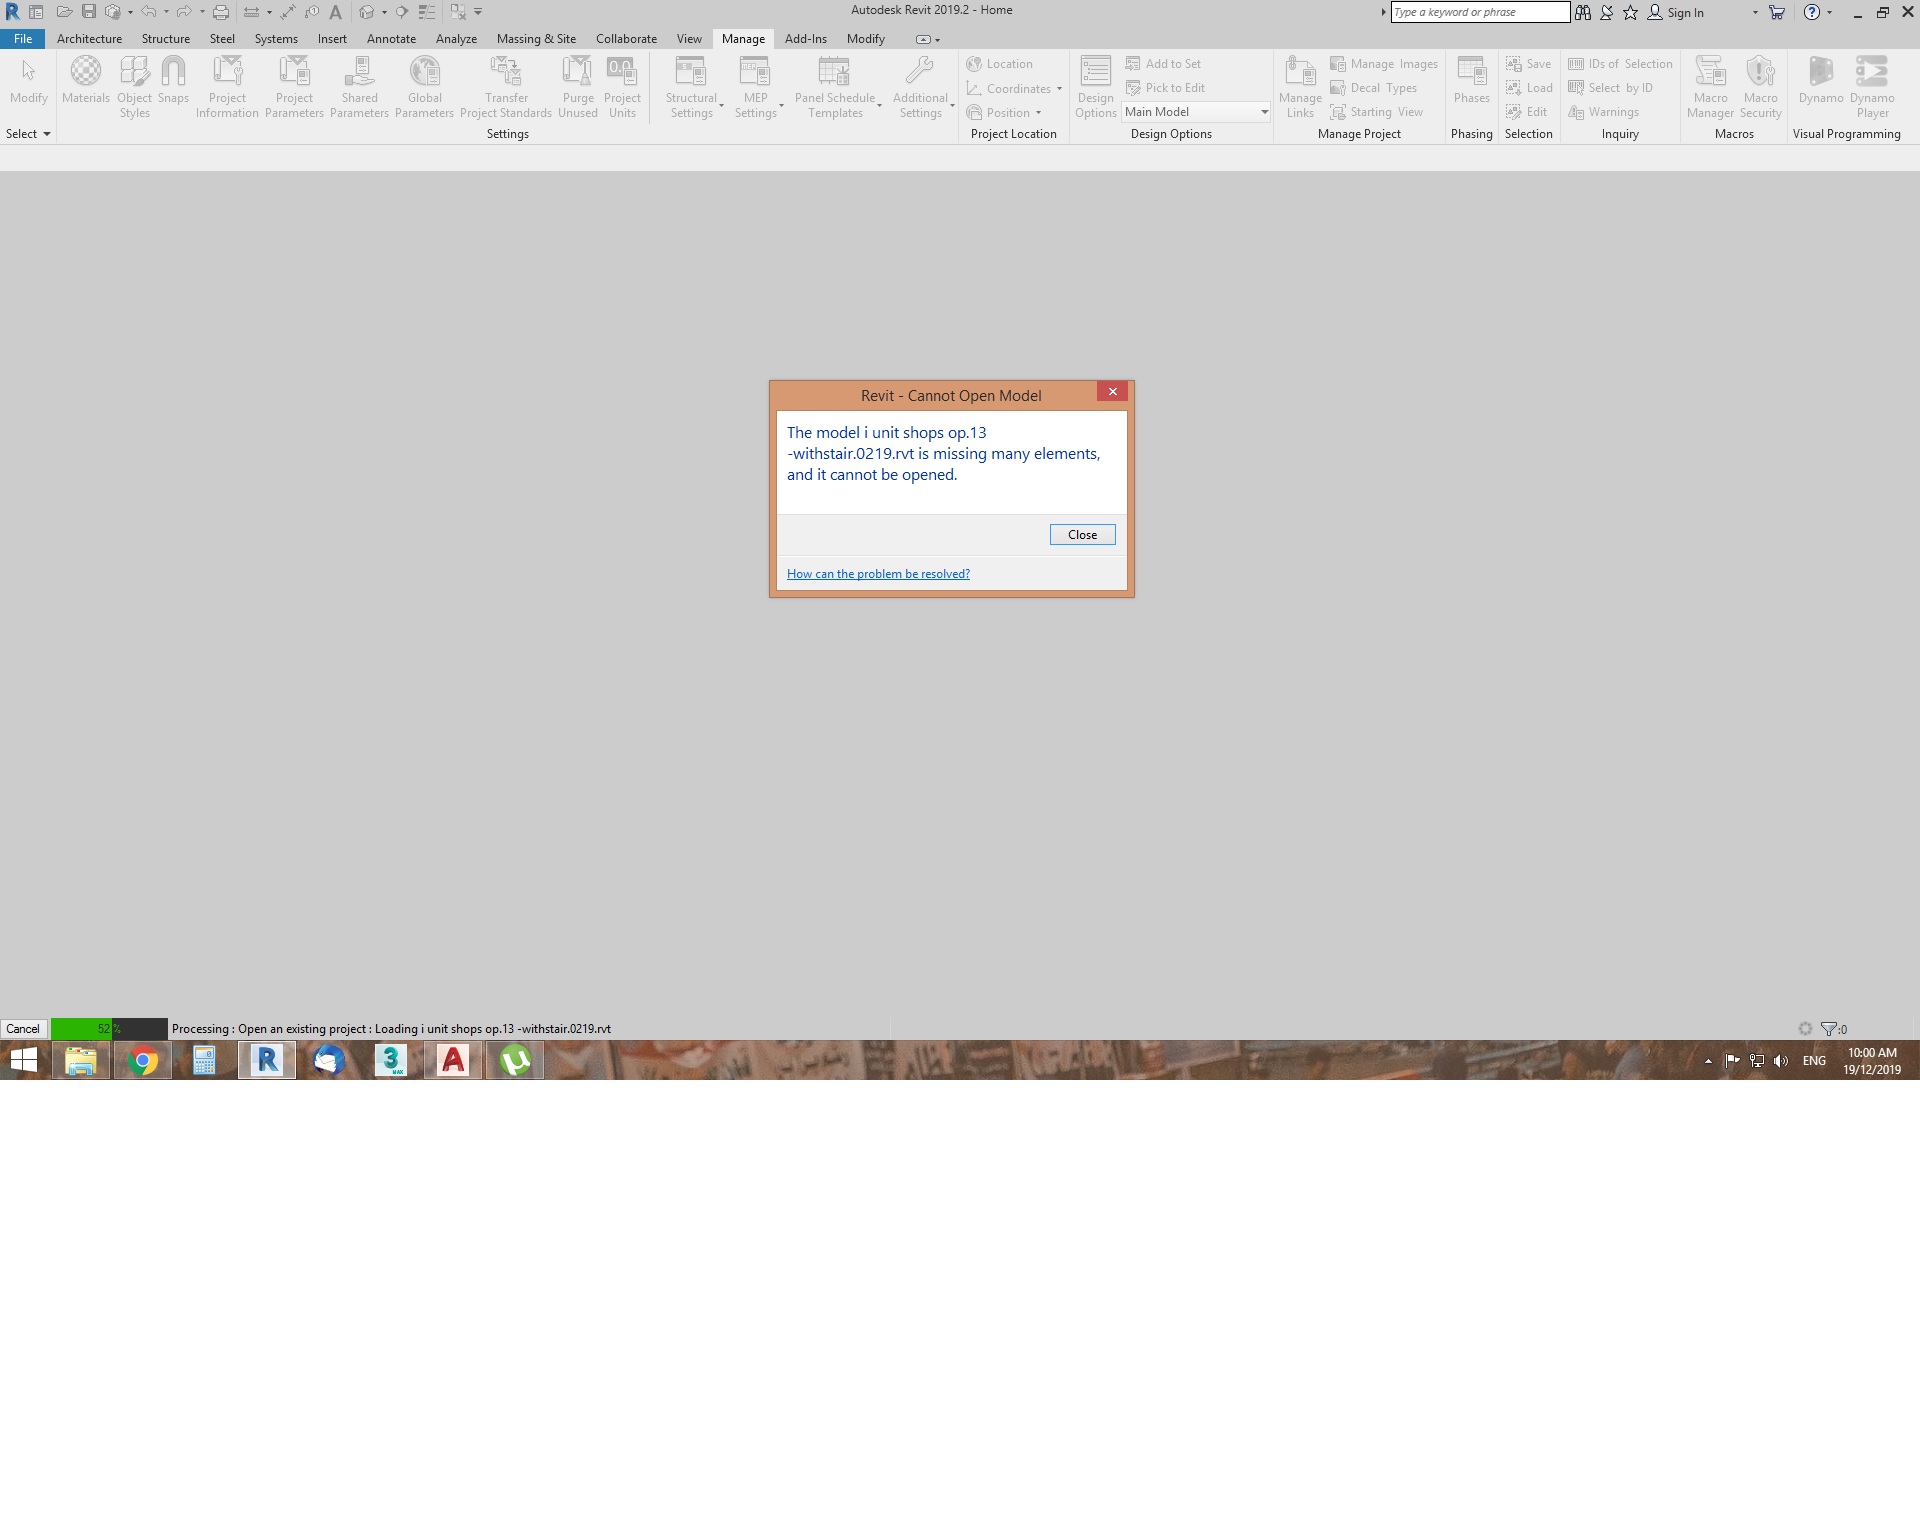This screenshot has width=1920, height=1532.
Task: Open Object Styles settings
Action: click(134, 86)
